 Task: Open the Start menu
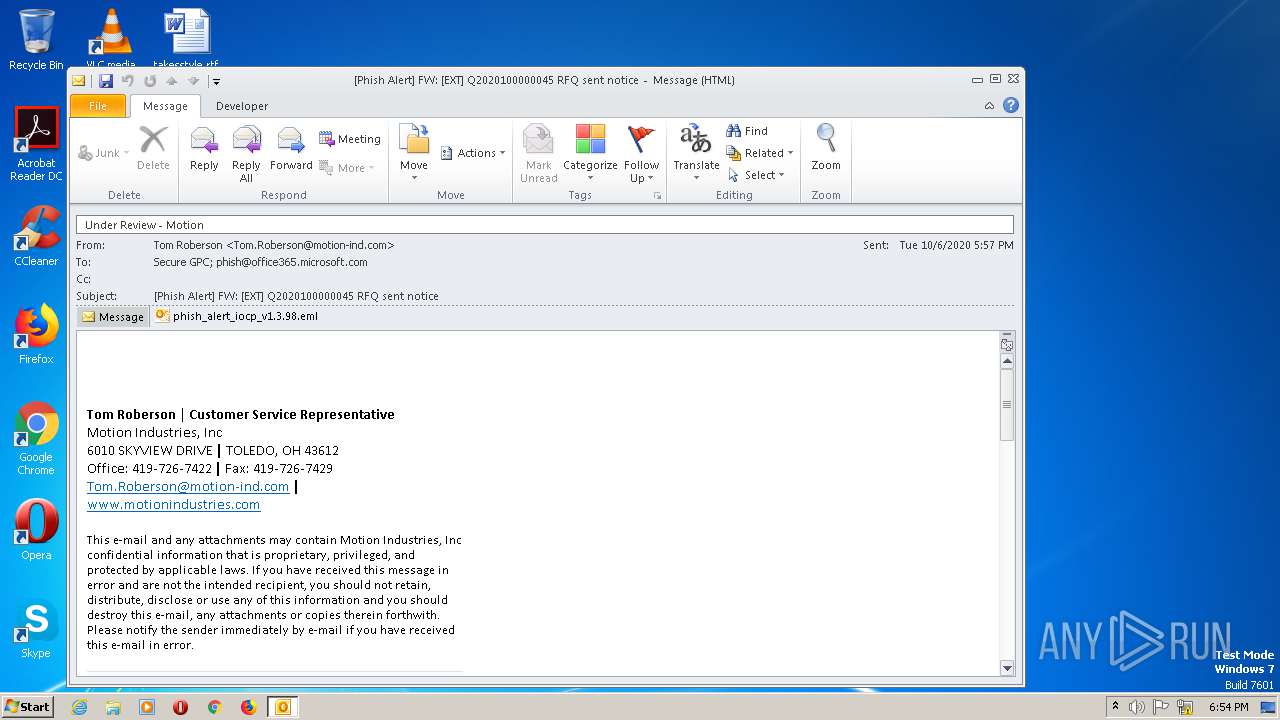(28, 707)
